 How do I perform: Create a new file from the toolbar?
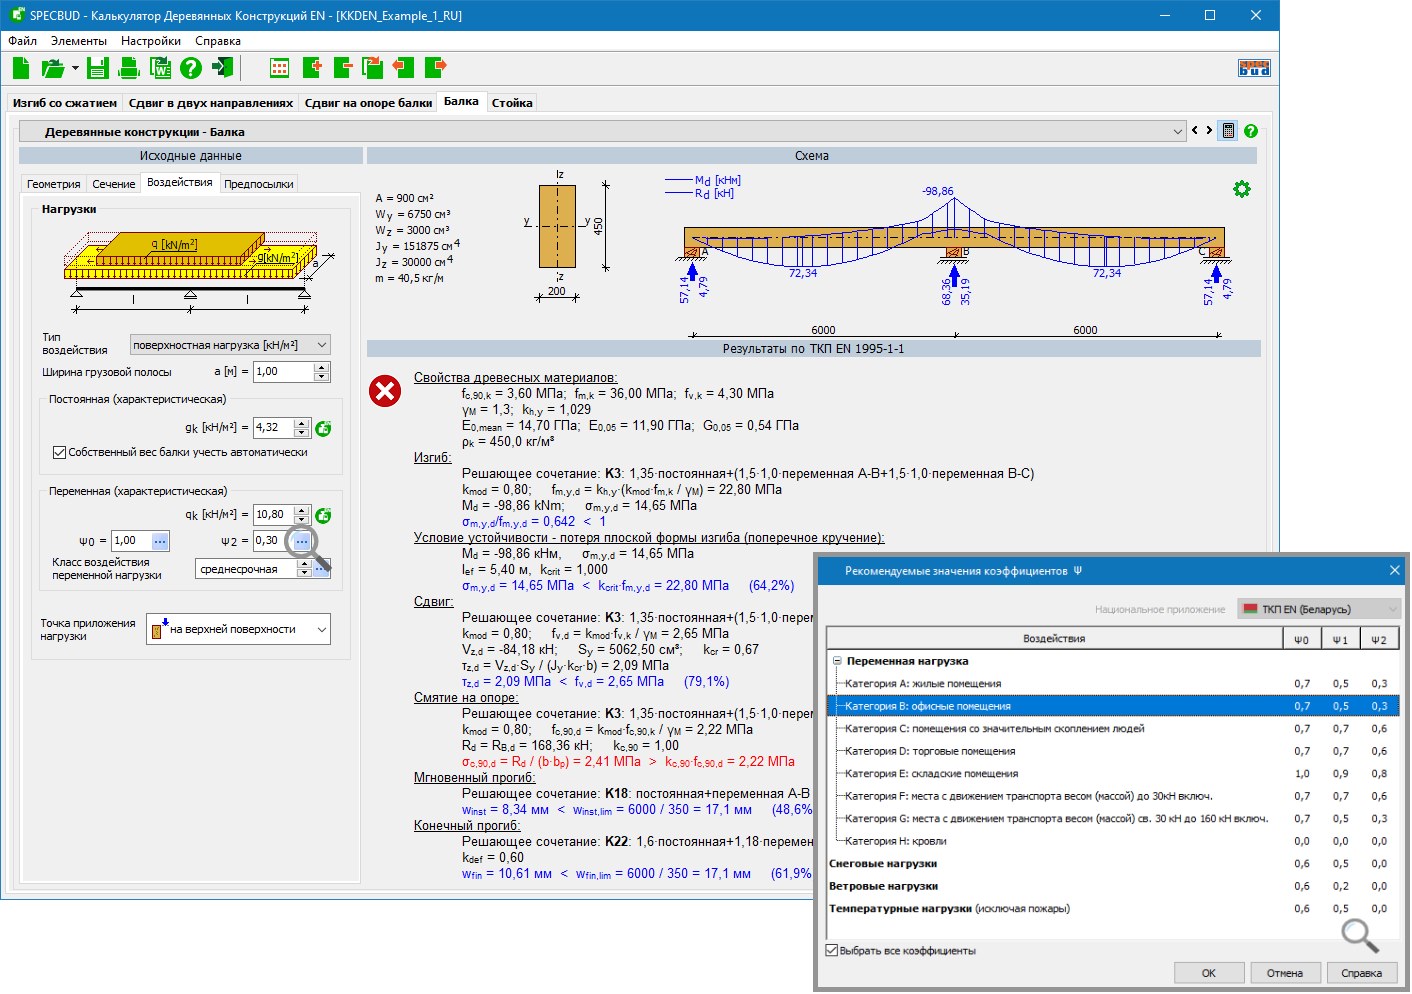[x=21, y=68]
